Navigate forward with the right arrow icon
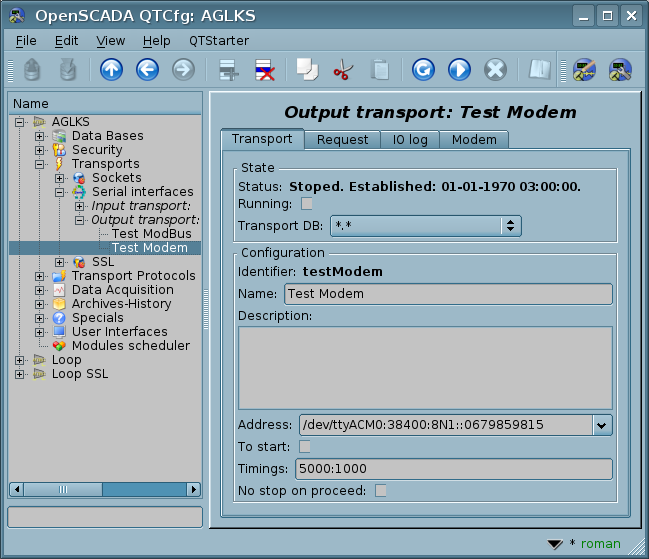 click(183, 70)
